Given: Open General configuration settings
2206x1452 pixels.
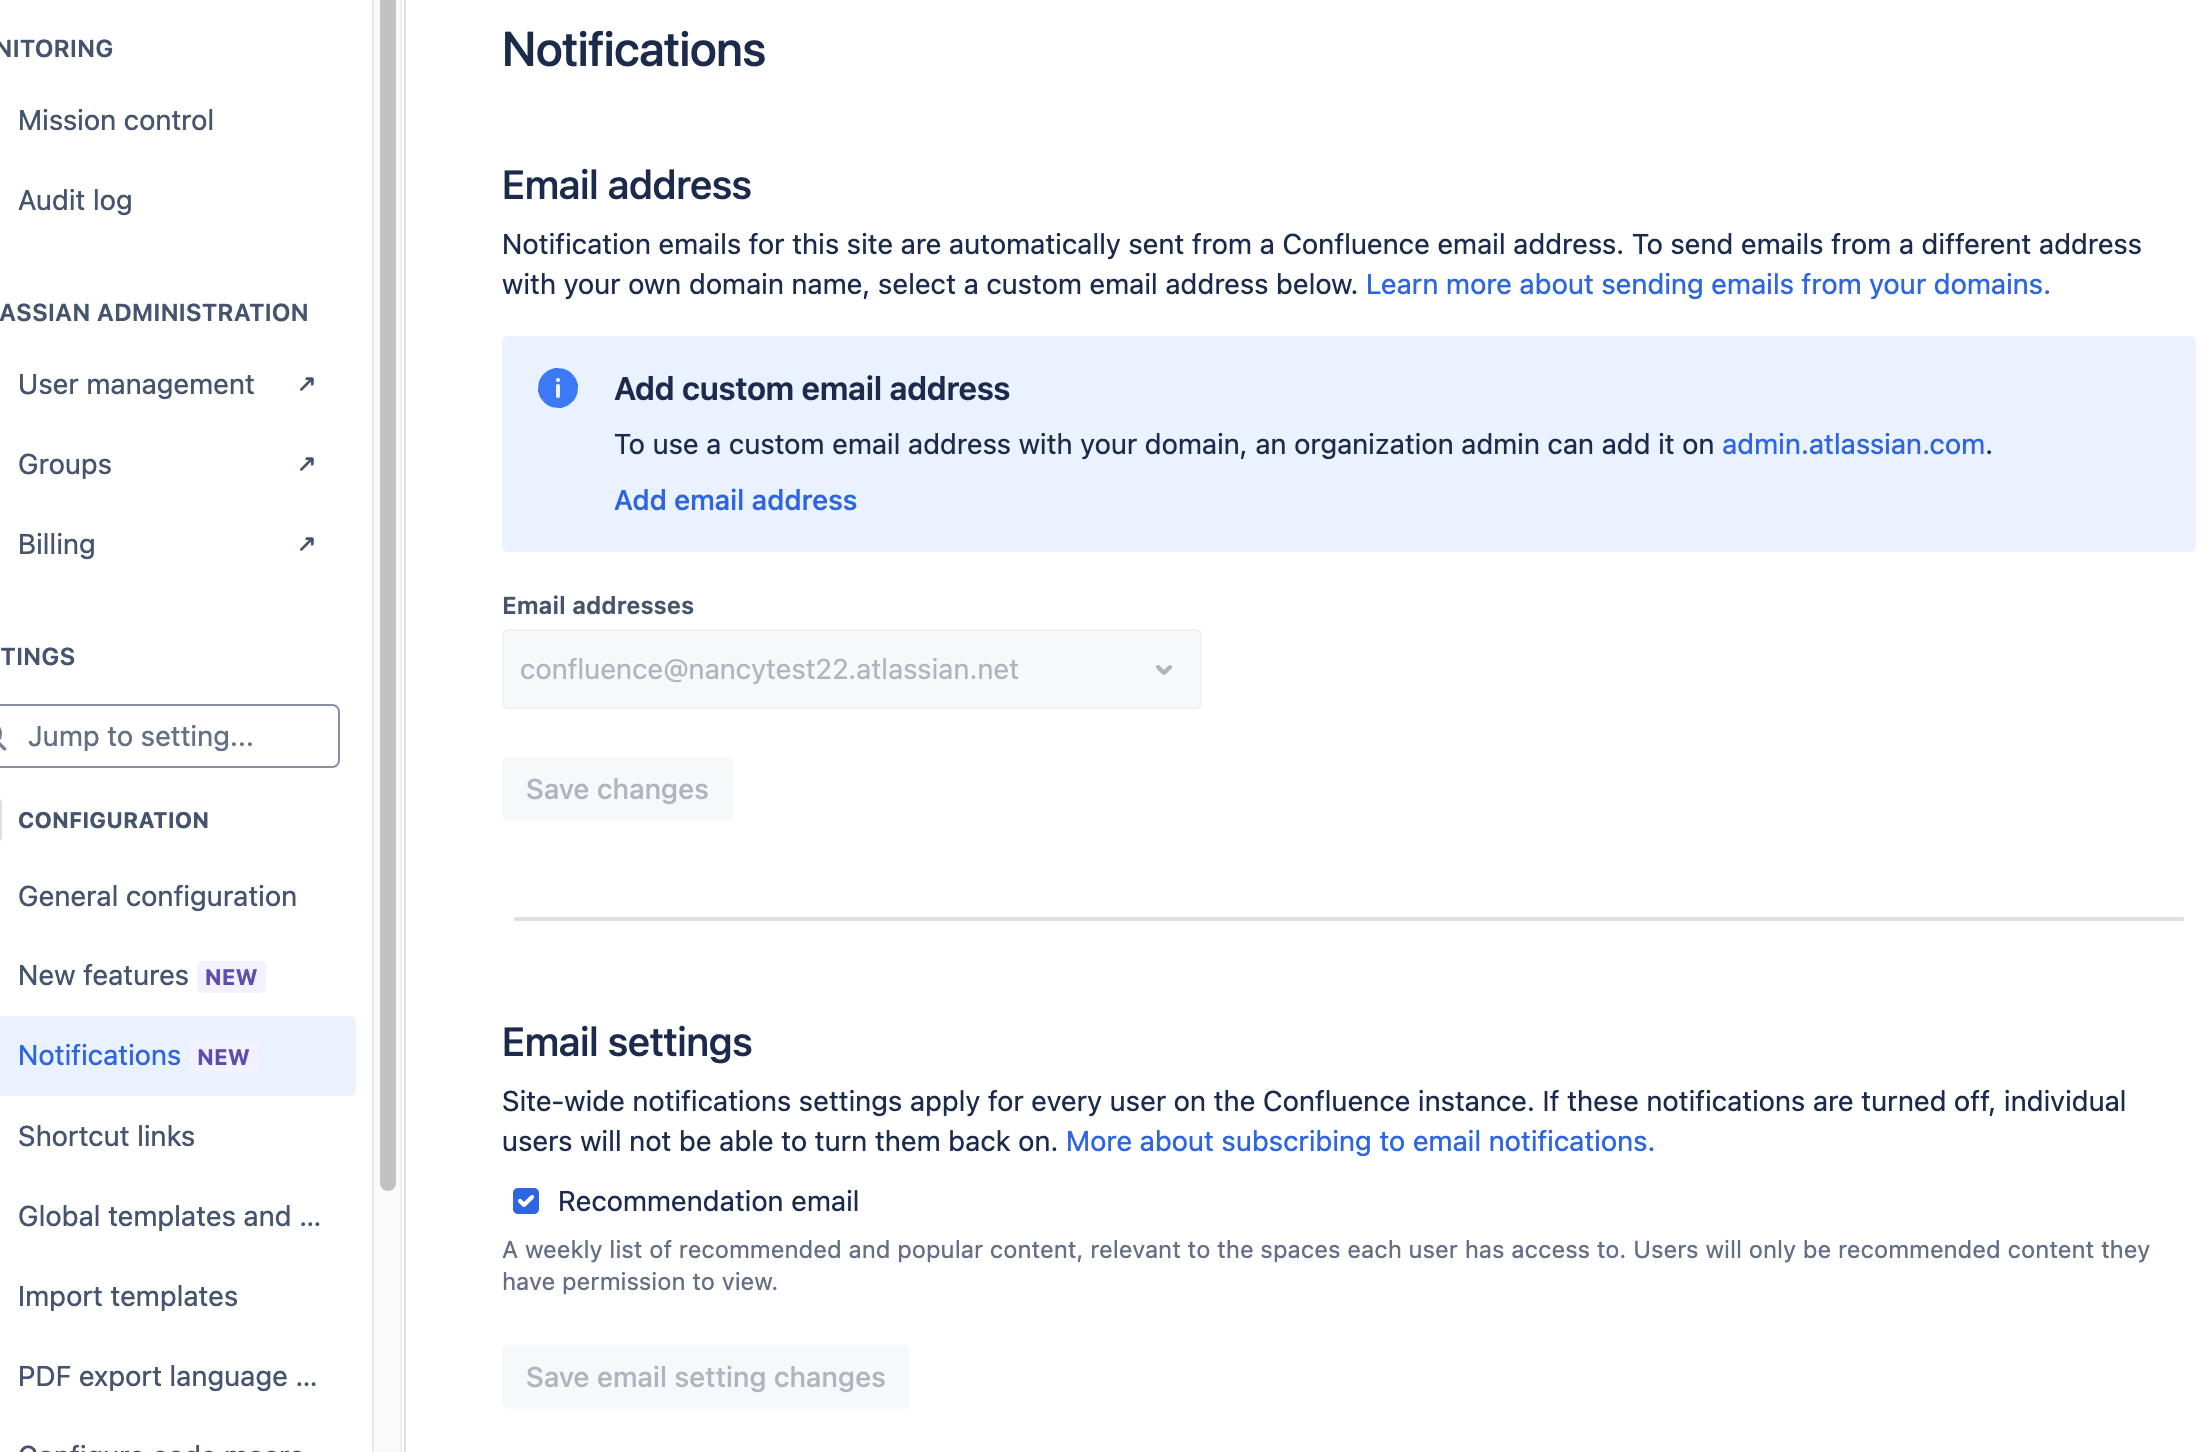Looking at the screenshot, I should (157, 895).
